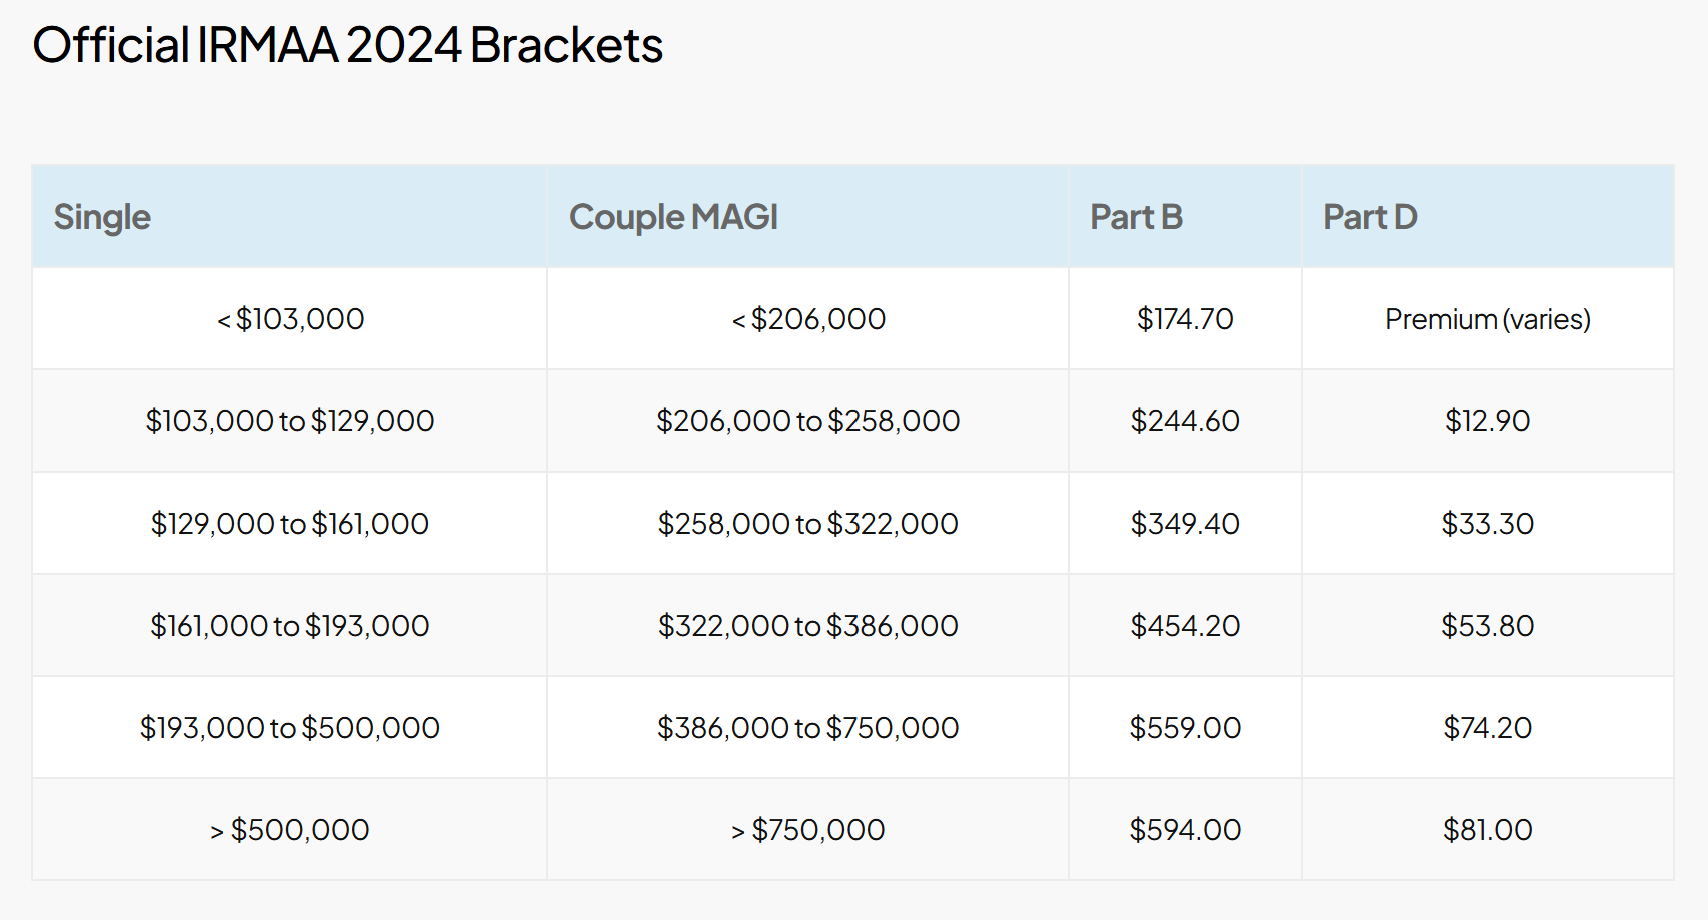
Task: Select the > $750,000 couple cell
Action: (x=808, y=830)
